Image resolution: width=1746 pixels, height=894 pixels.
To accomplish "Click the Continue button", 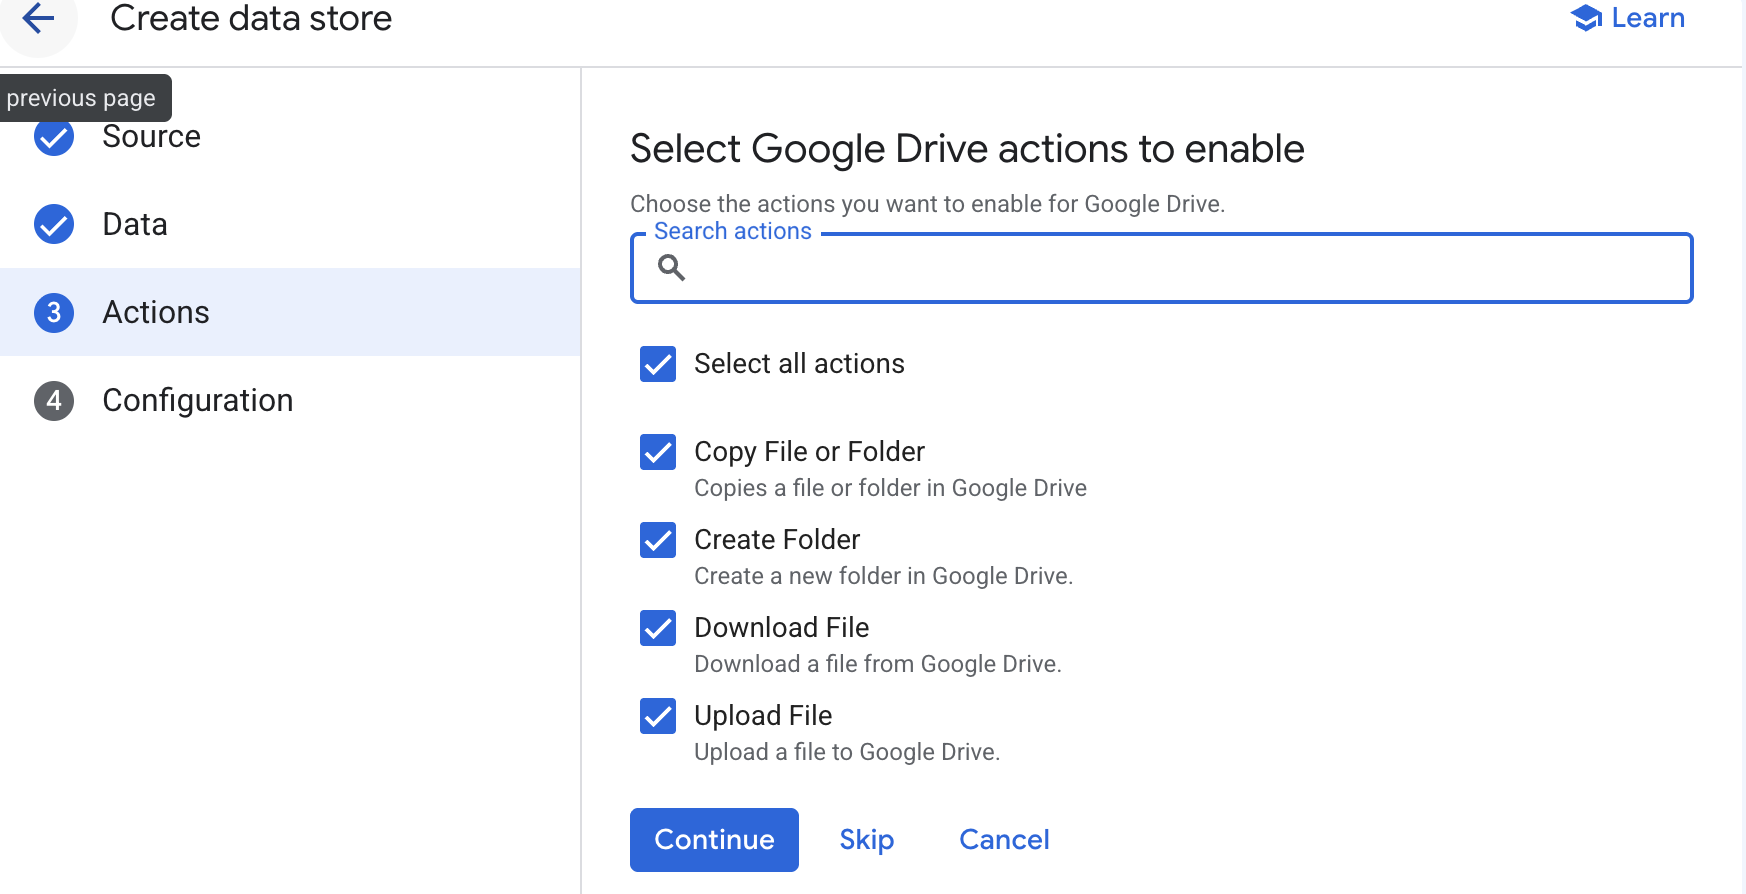I will pyautogui.click(x=714, y=840).
